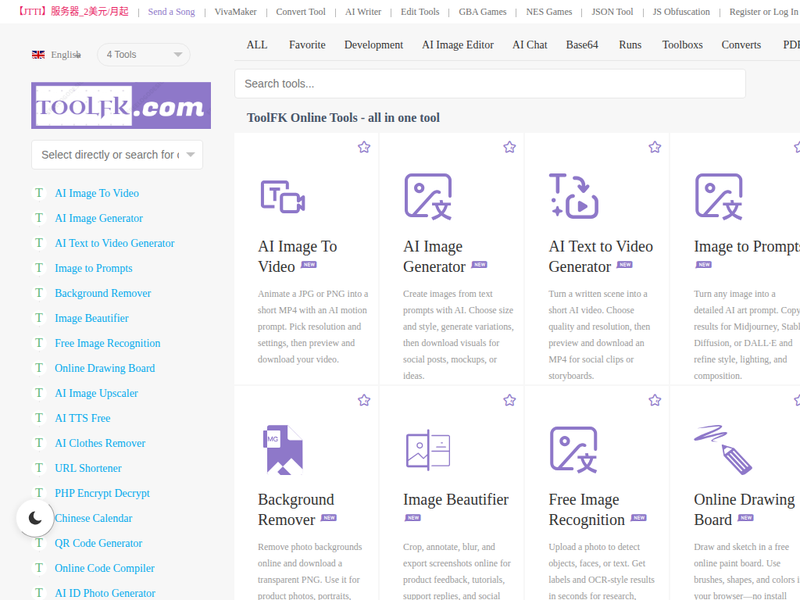Click the AI Image Generator card icon
This screenshot has height=600, width=800.
(428, 196)
